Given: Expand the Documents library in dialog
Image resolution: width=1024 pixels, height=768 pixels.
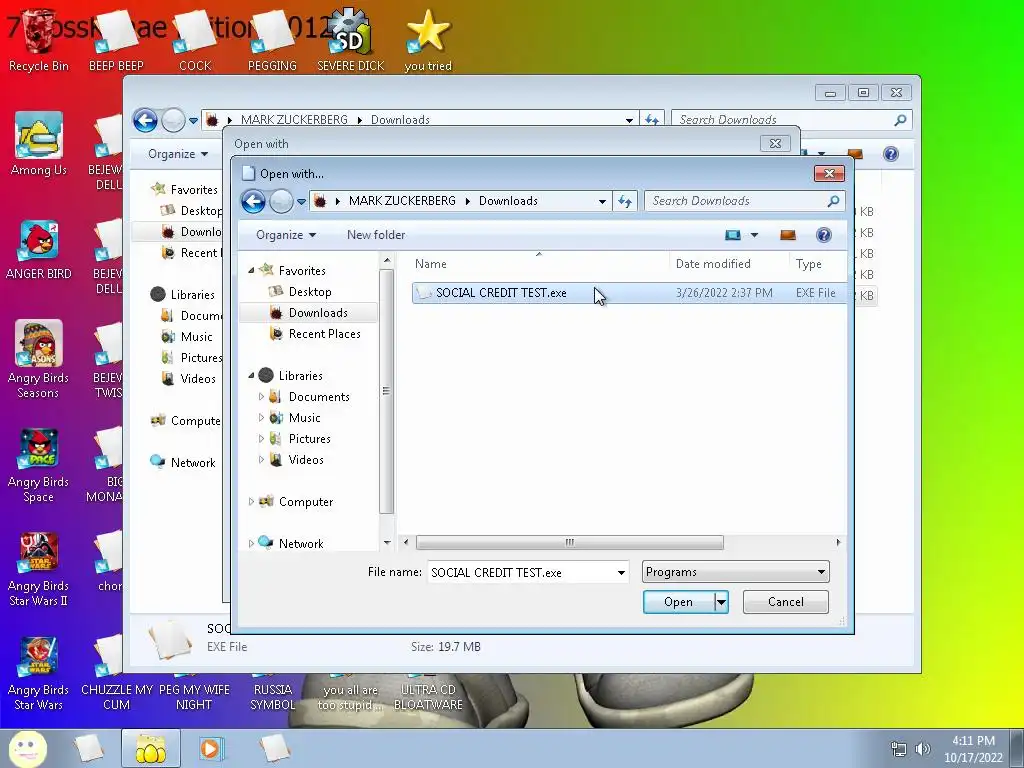Looking at the screenshot, I should [x=261, y=396].
